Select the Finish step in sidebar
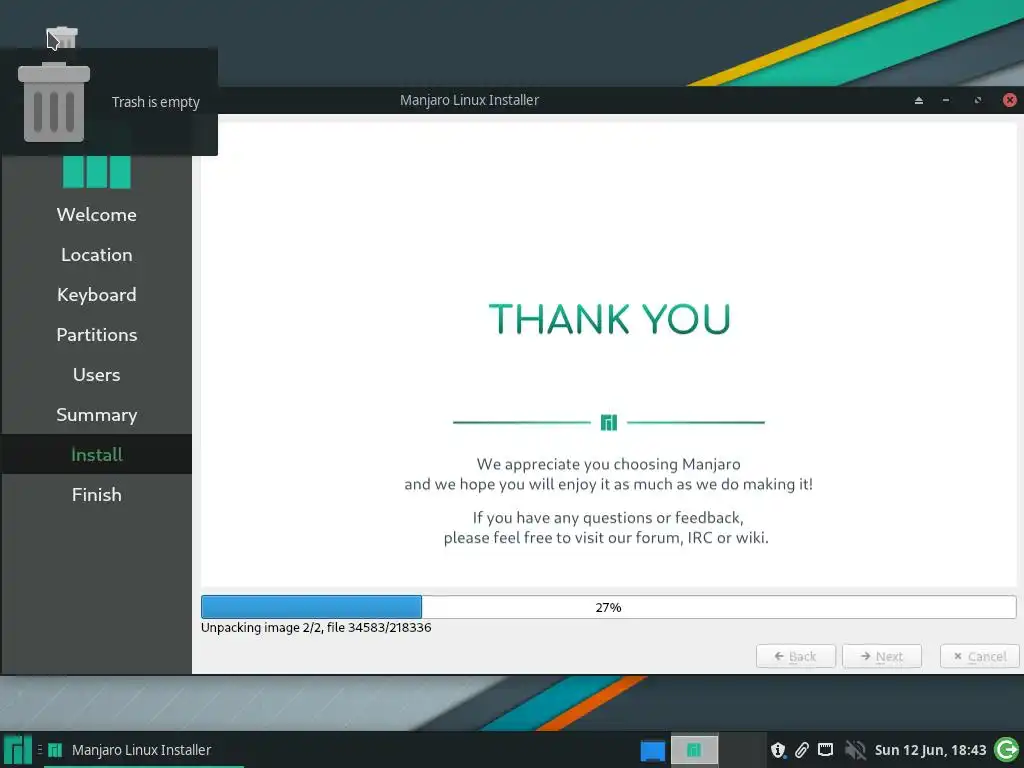The width and height of the screenshot is (1024, 768). click(x=97, y=494)
